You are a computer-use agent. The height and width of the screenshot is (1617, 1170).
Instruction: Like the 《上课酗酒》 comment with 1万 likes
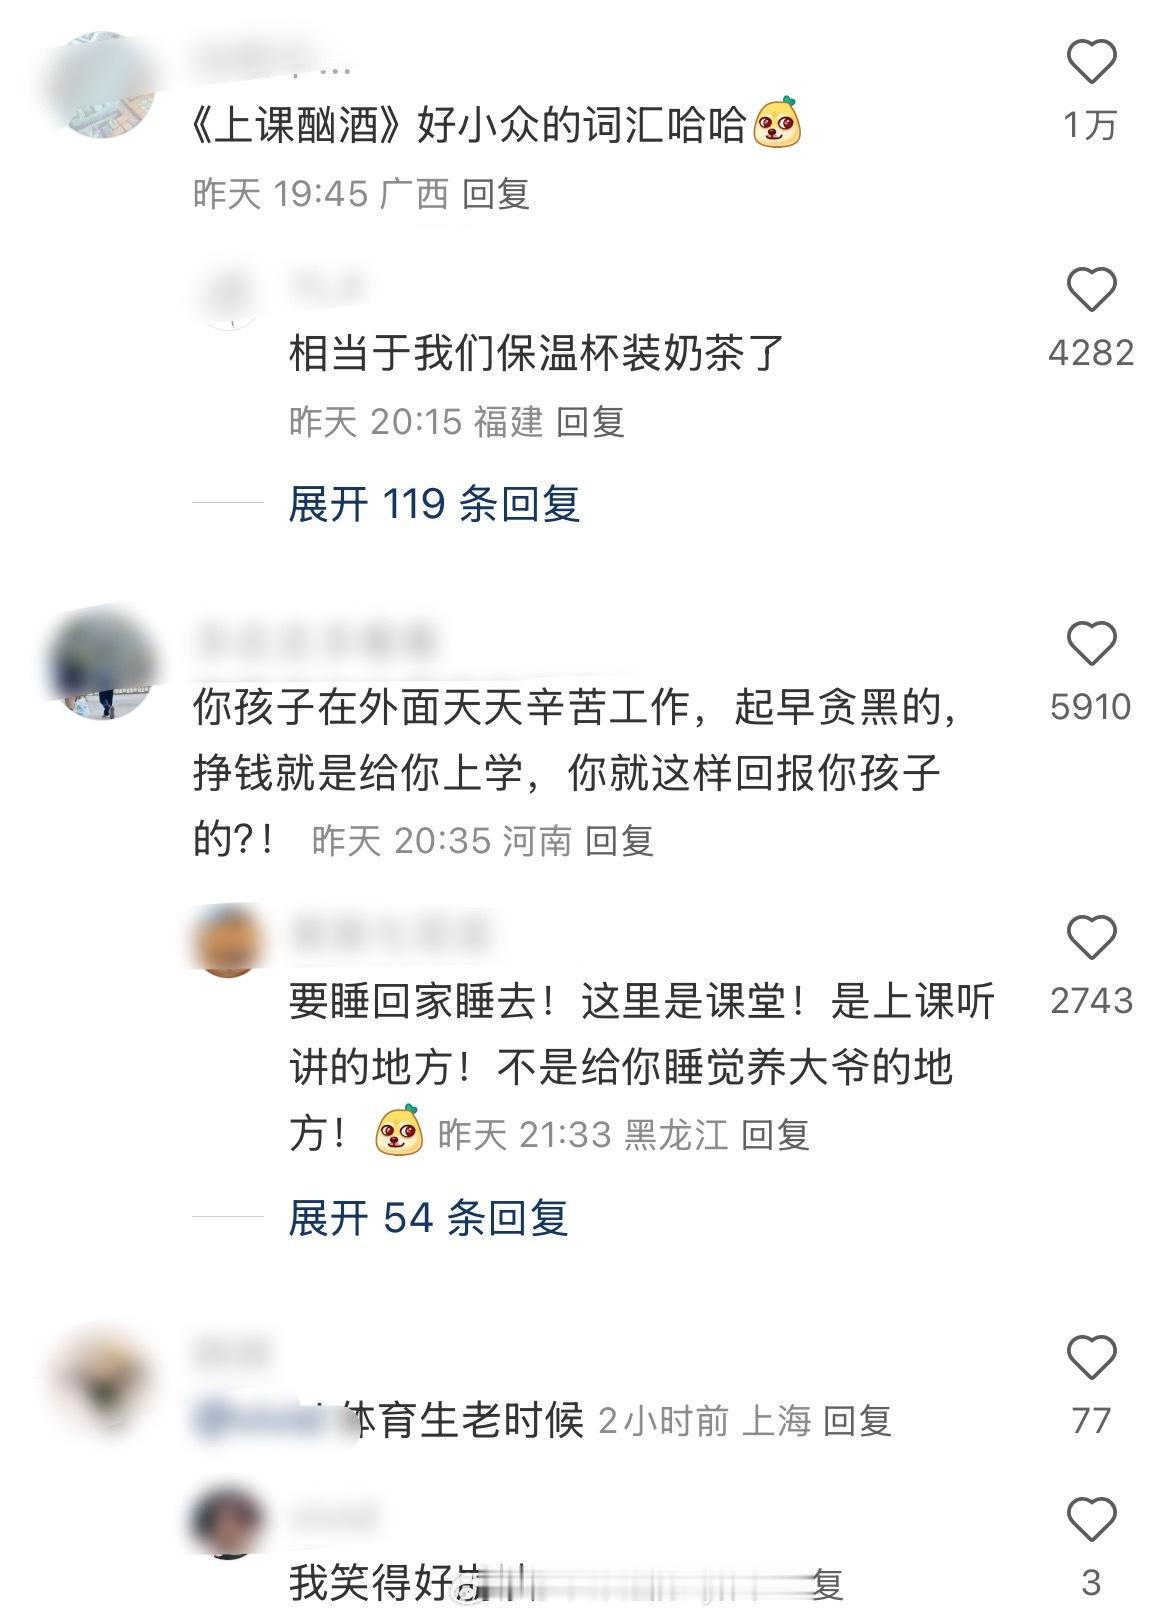click(1091, 63)
